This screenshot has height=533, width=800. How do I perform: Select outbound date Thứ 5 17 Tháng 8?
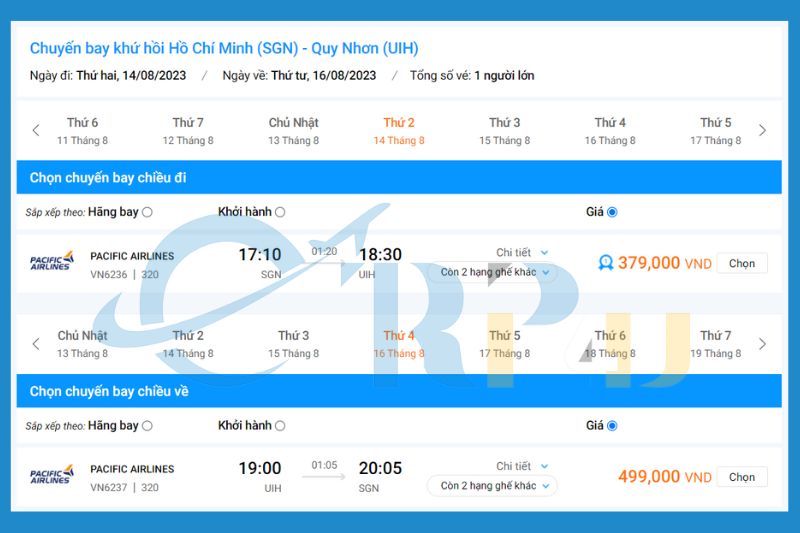716,131
